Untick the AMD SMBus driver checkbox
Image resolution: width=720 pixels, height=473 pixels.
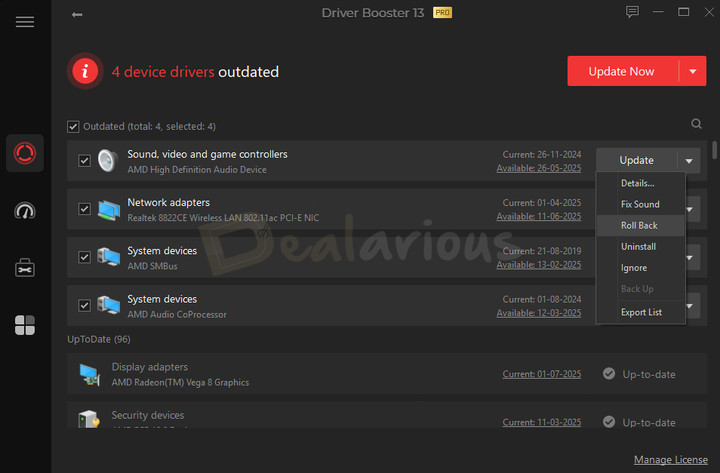point(85,257)
